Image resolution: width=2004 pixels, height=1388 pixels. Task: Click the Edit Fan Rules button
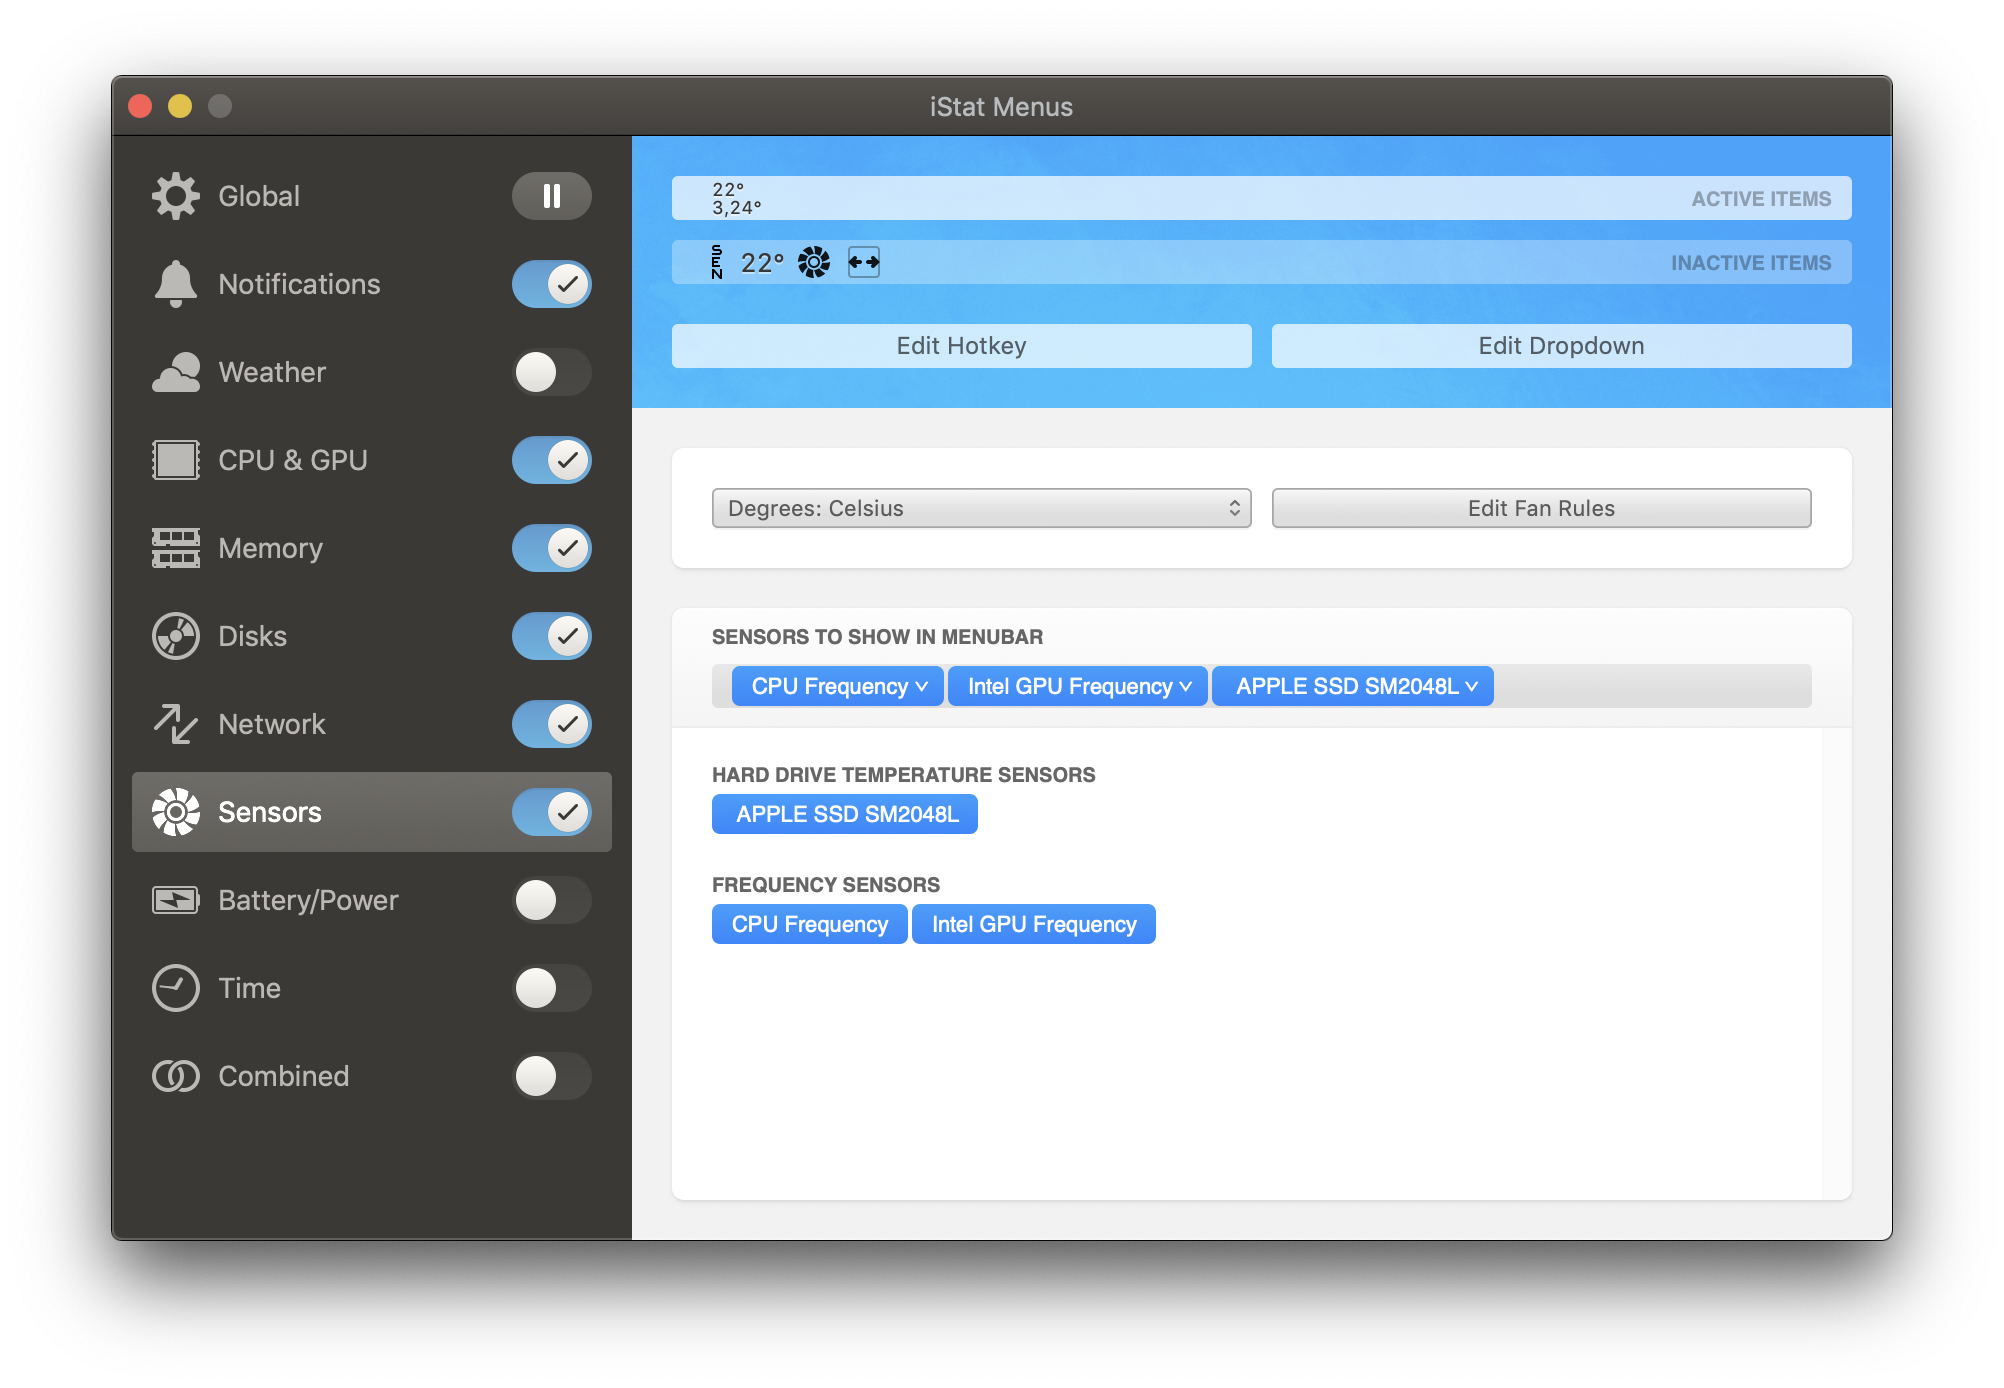[1542, 508]
